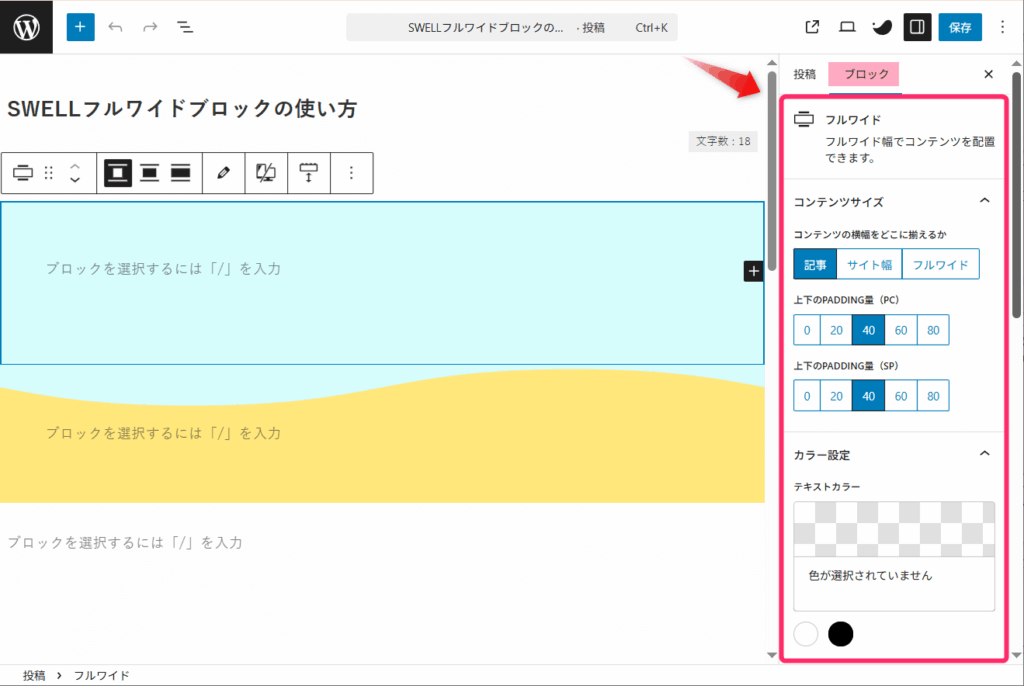Click the blue full-wide block placeholder text
This screenshot has width=1024, height=686.
click(x=163, y=269)
